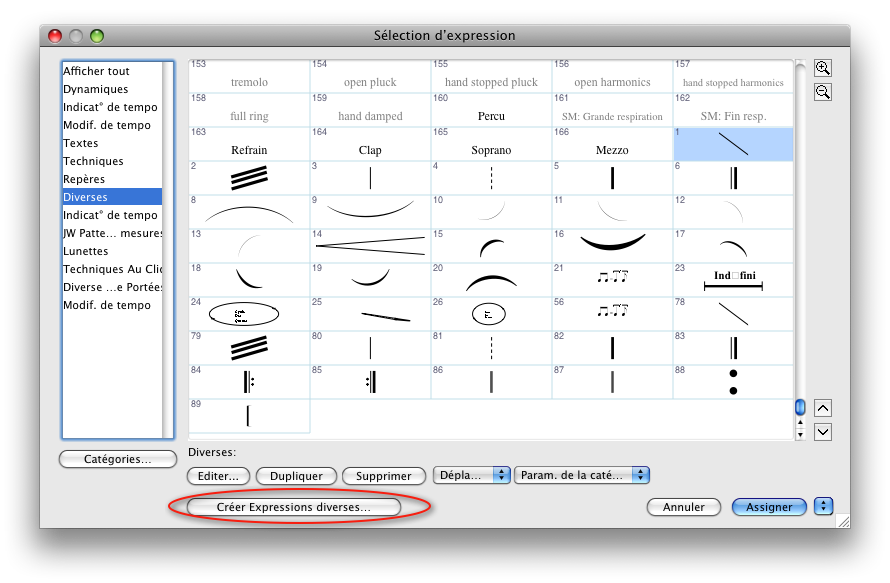Image resolution: width=890 pixels, height=583 pixels.
Task: Click the down arrow move button
Action: coord(823,432)
